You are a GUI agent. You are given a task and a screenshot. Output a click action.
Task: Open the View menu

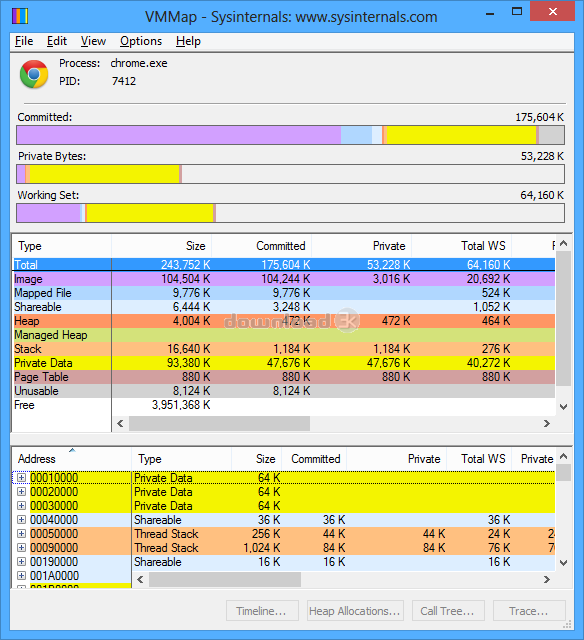coord(93,41)
